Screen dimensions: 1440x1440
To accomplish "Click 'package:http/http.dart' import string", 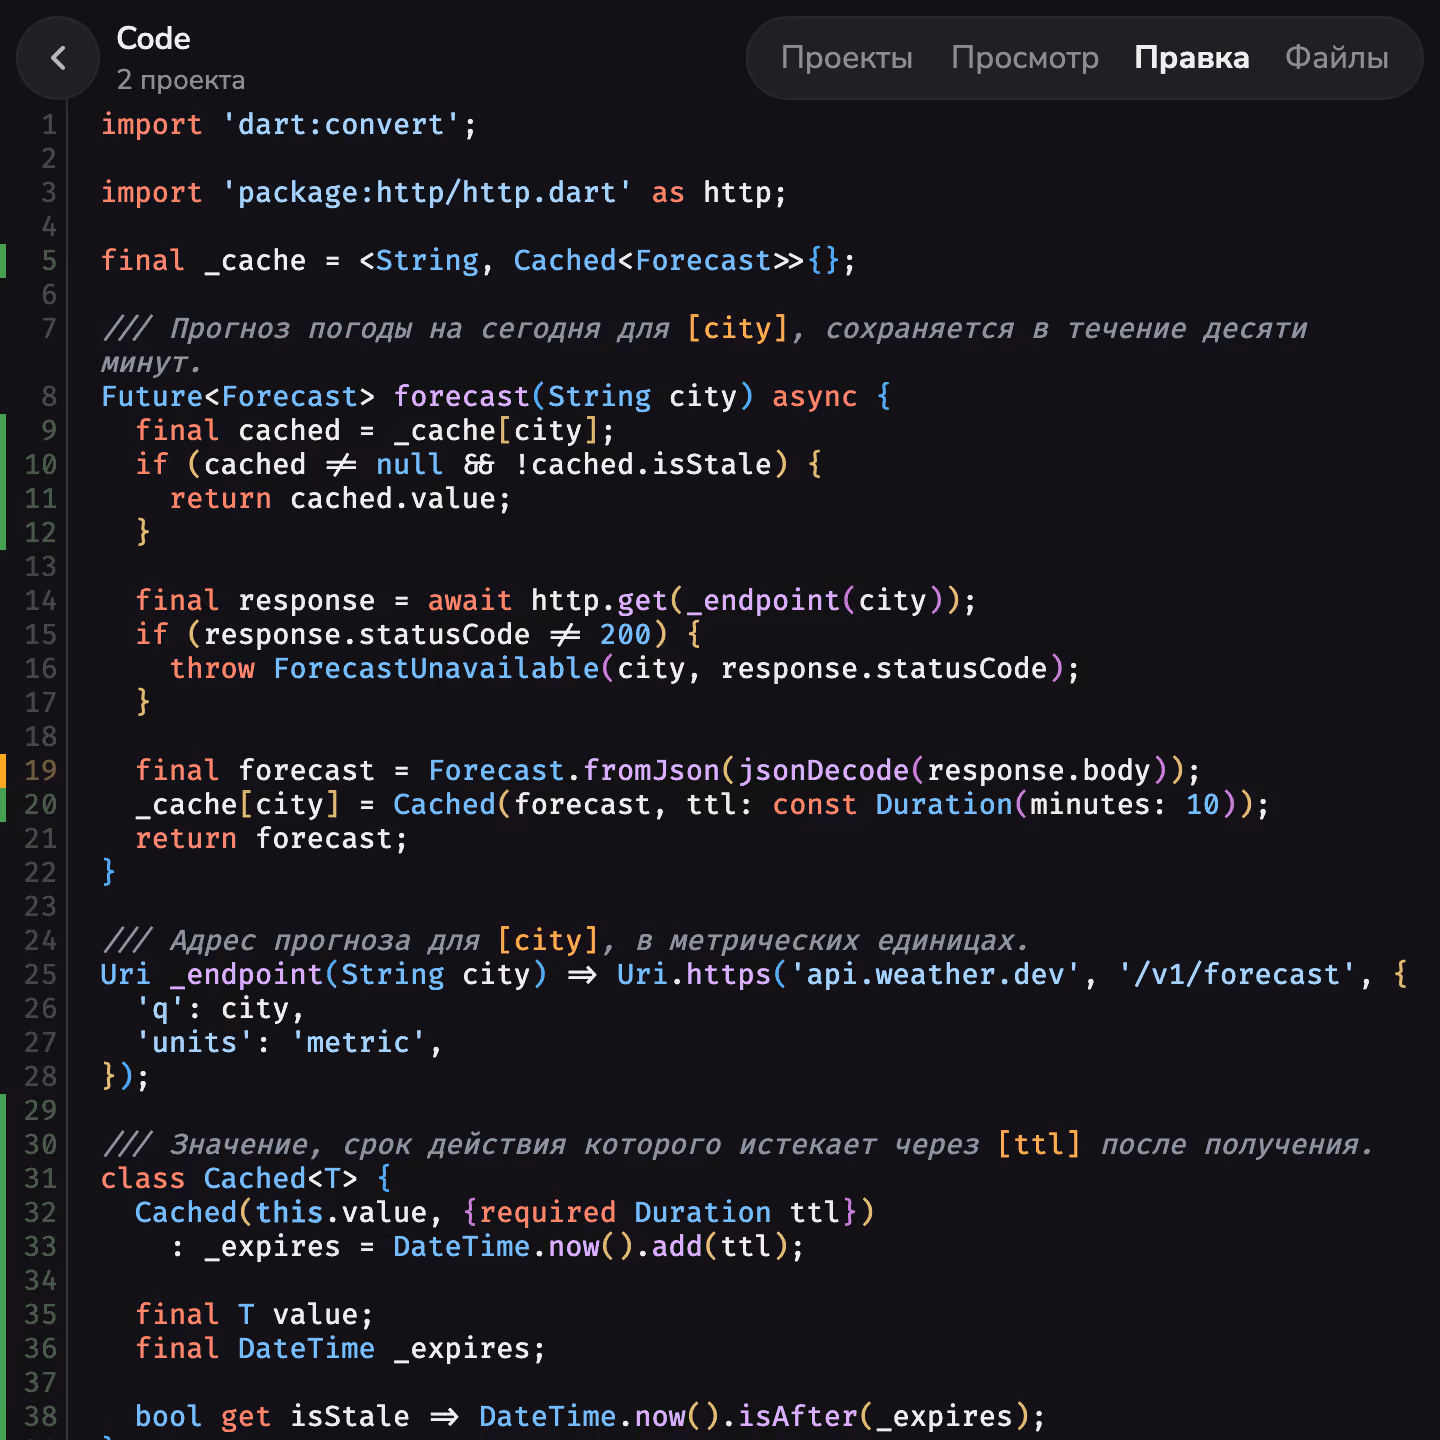I will [x=426, y=193].
